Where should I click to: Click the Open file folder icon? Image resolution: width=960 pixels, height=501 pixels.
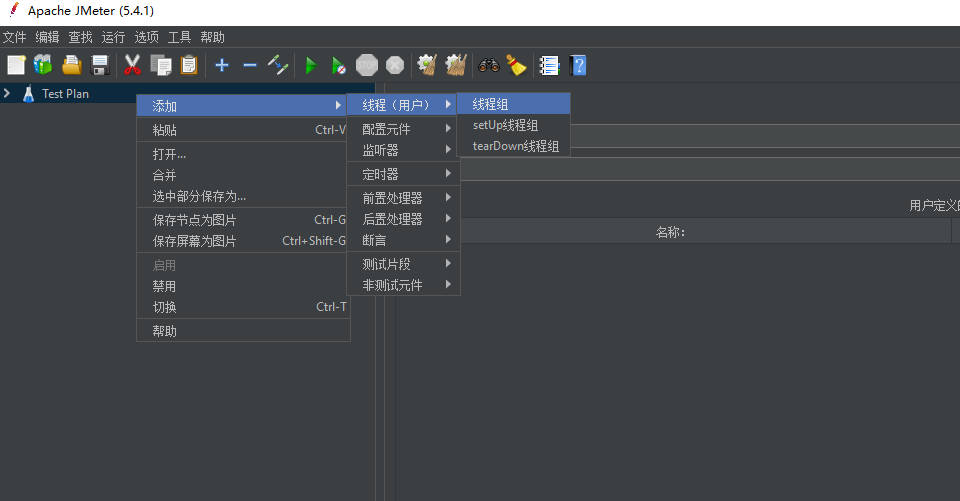pyautogui.click(x=72, y=65)
